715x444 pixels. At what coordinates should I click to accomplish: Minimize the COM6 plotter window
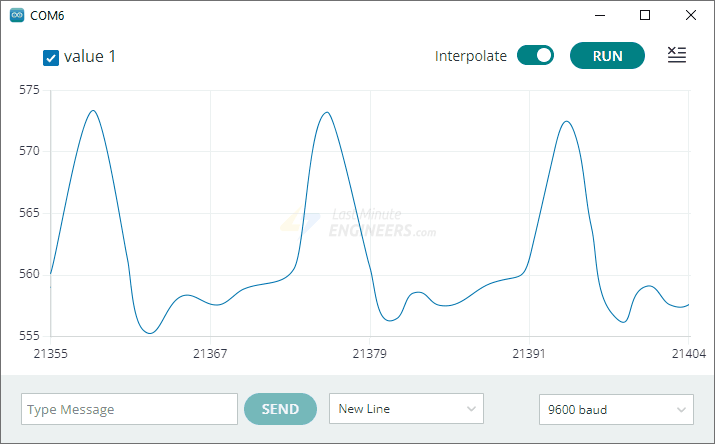[601, 15]
